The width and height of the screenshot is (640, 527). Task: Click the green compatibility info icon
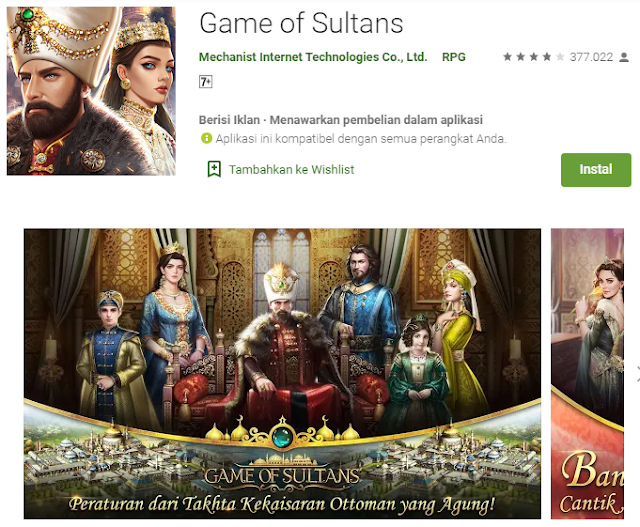pos(207,138)
